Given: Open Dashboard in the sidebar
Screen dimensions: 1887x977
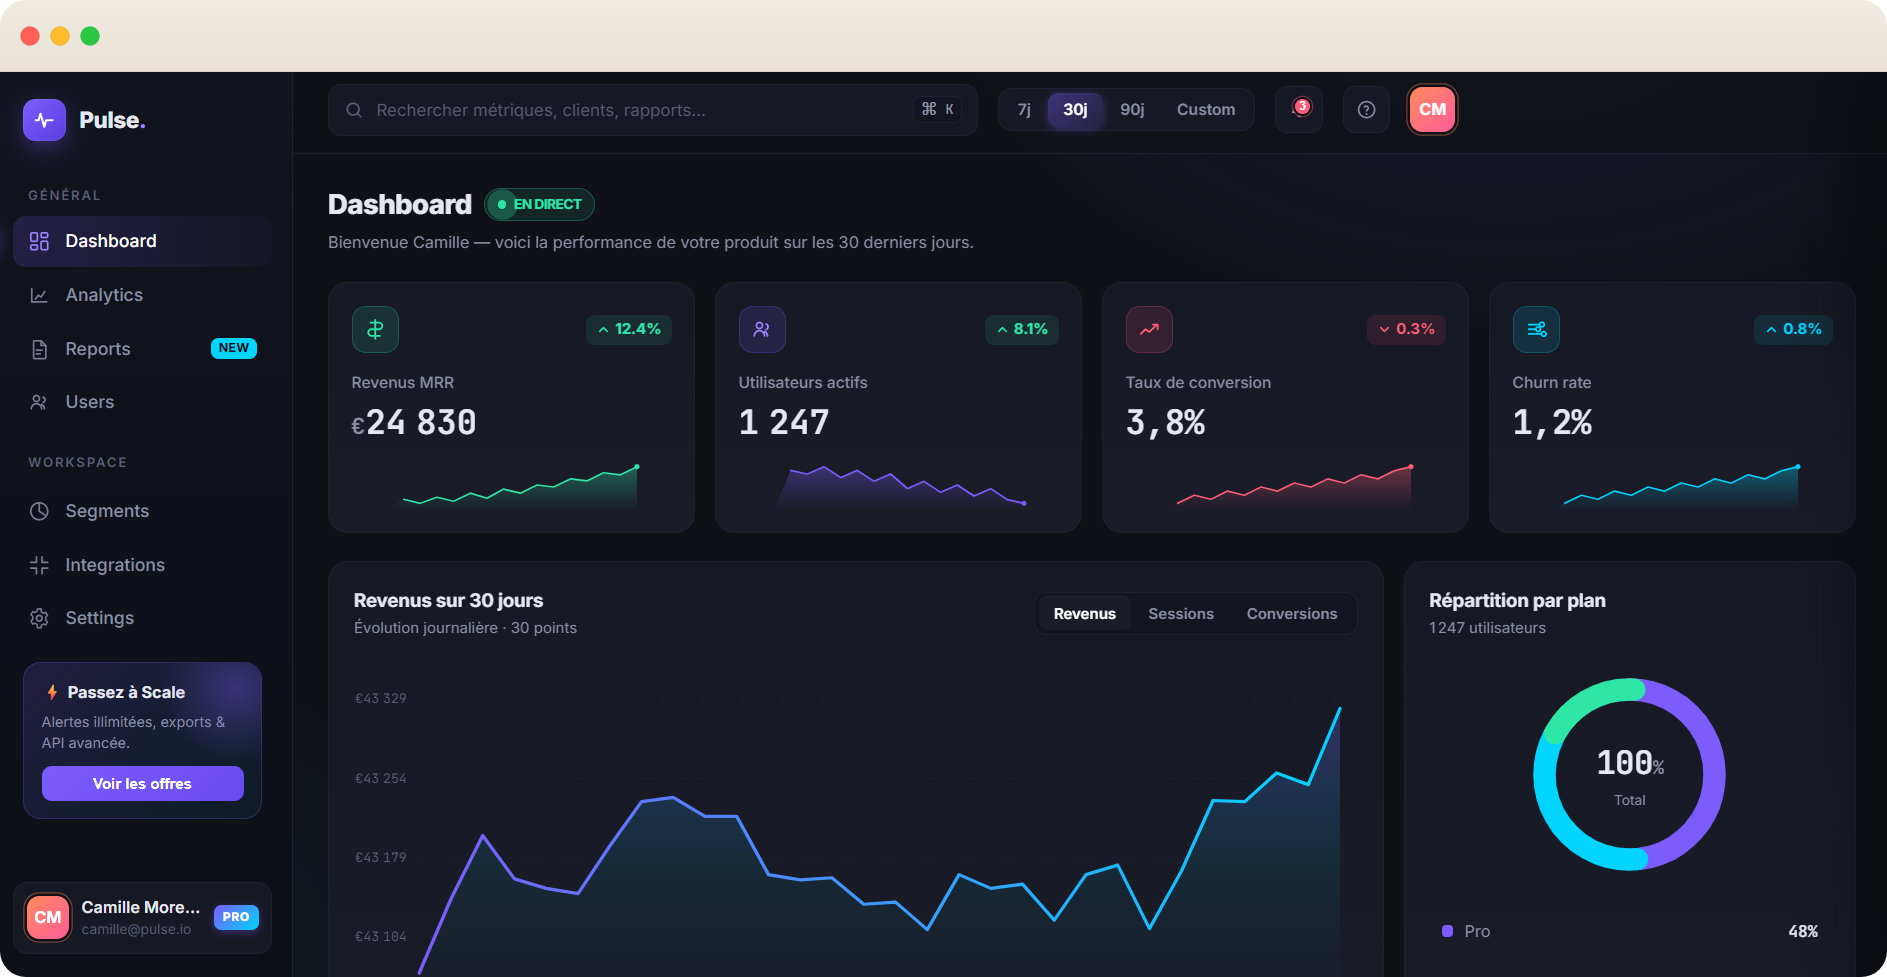Looking at the screenshot, I should (x=142, y=241).
